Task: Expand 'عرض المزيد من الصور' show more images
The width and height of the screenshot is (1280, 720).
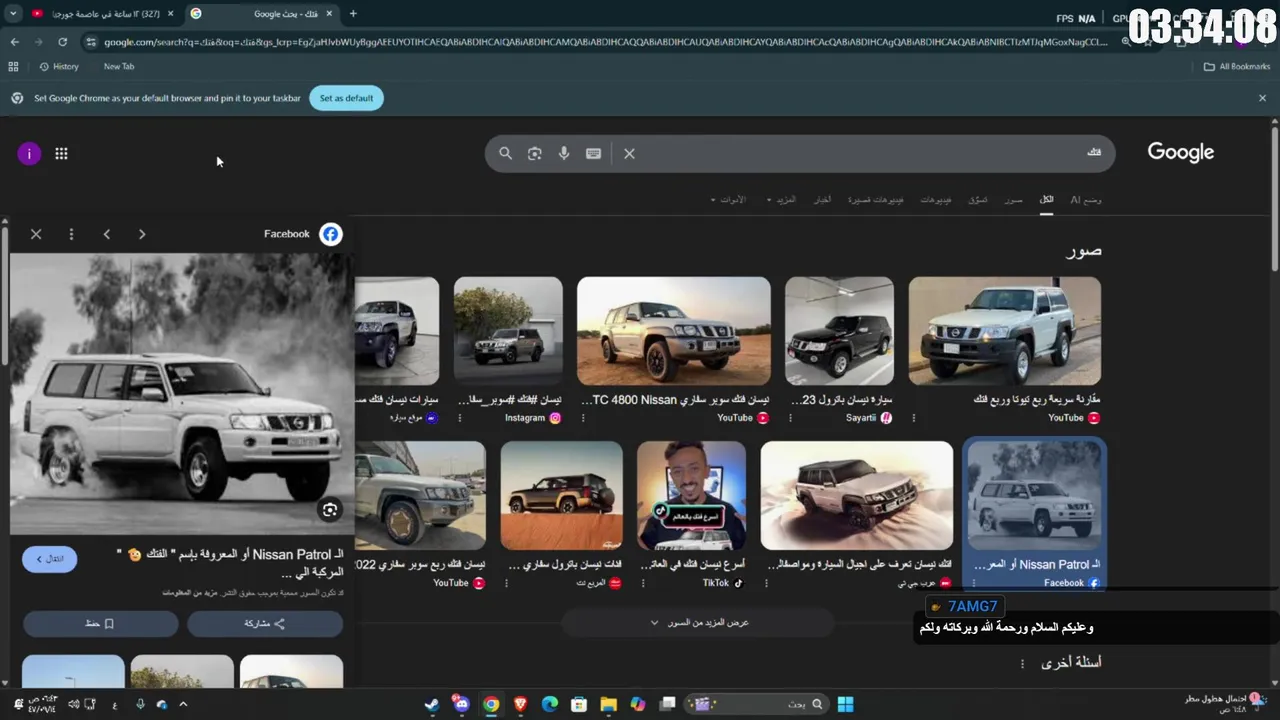Action: click(x=698, y=622)
